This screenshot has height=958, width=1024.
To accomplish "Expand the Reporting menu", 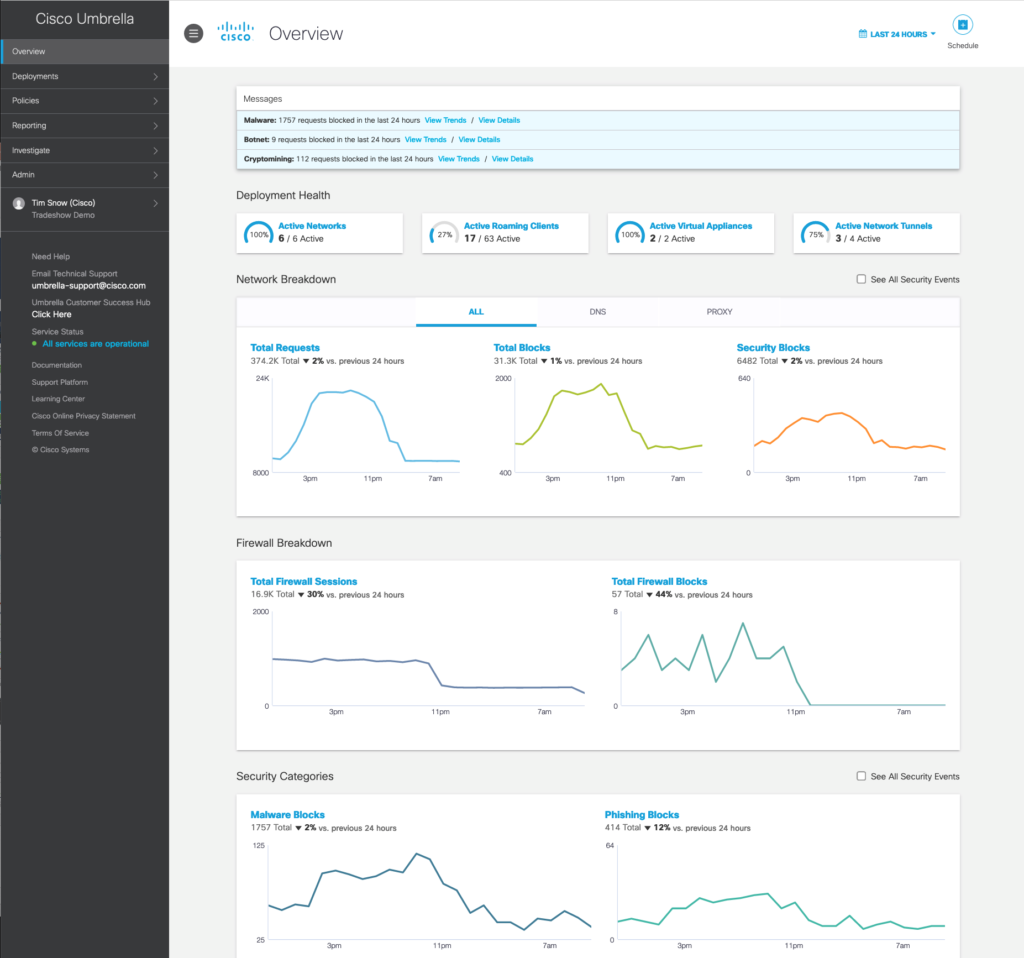I will click(85, 125).
